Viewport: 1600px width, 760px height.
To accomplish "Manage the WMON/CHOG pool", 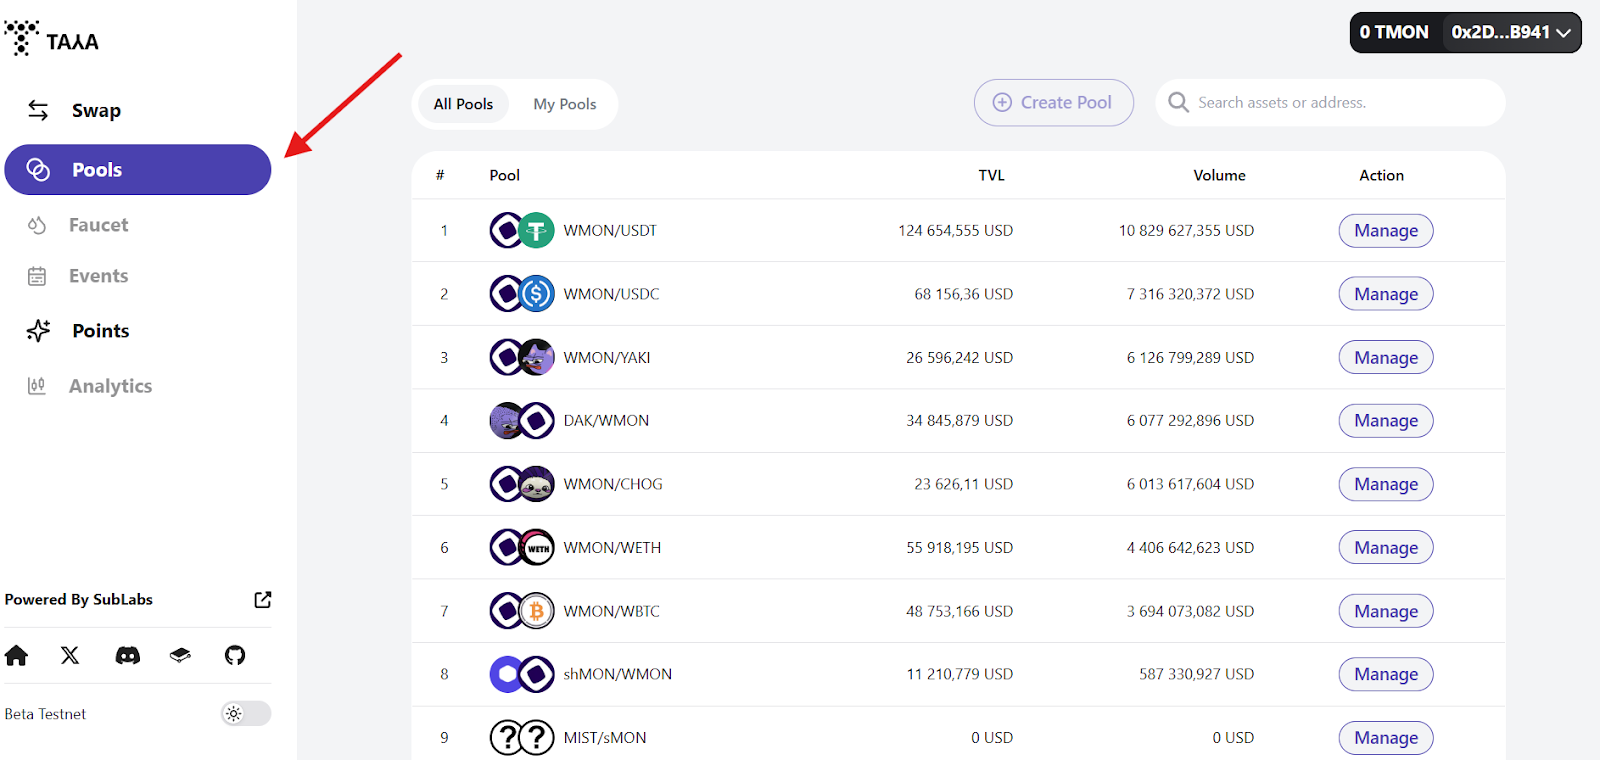I will (x=1386, y=484).
